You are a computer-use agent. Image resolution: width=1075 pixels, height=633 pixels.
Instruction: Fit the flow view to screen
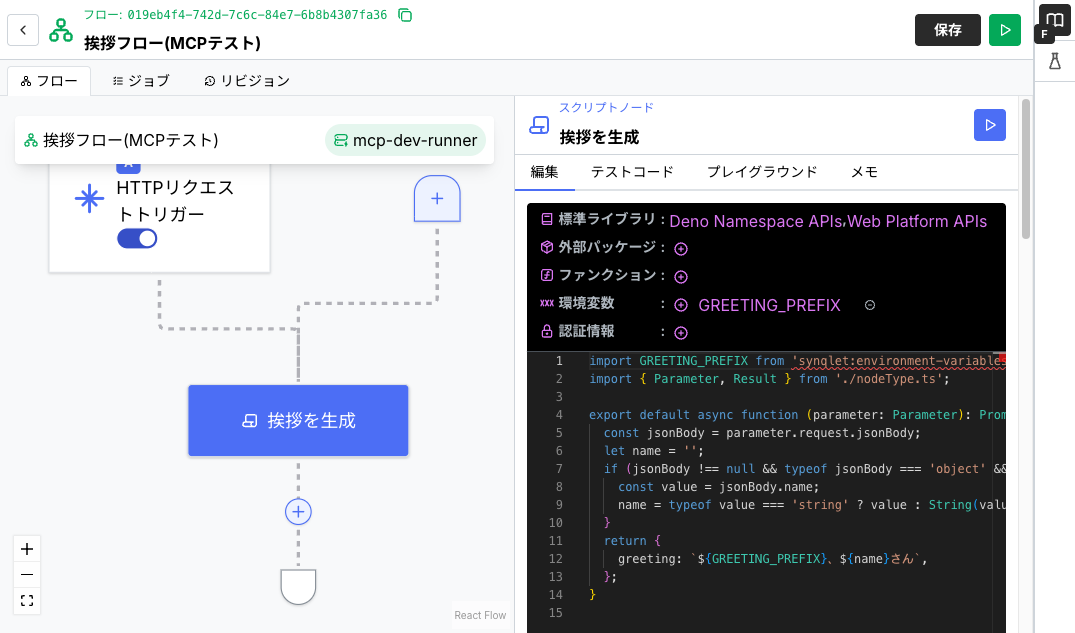pyautogui.click(x=27, y=601)
